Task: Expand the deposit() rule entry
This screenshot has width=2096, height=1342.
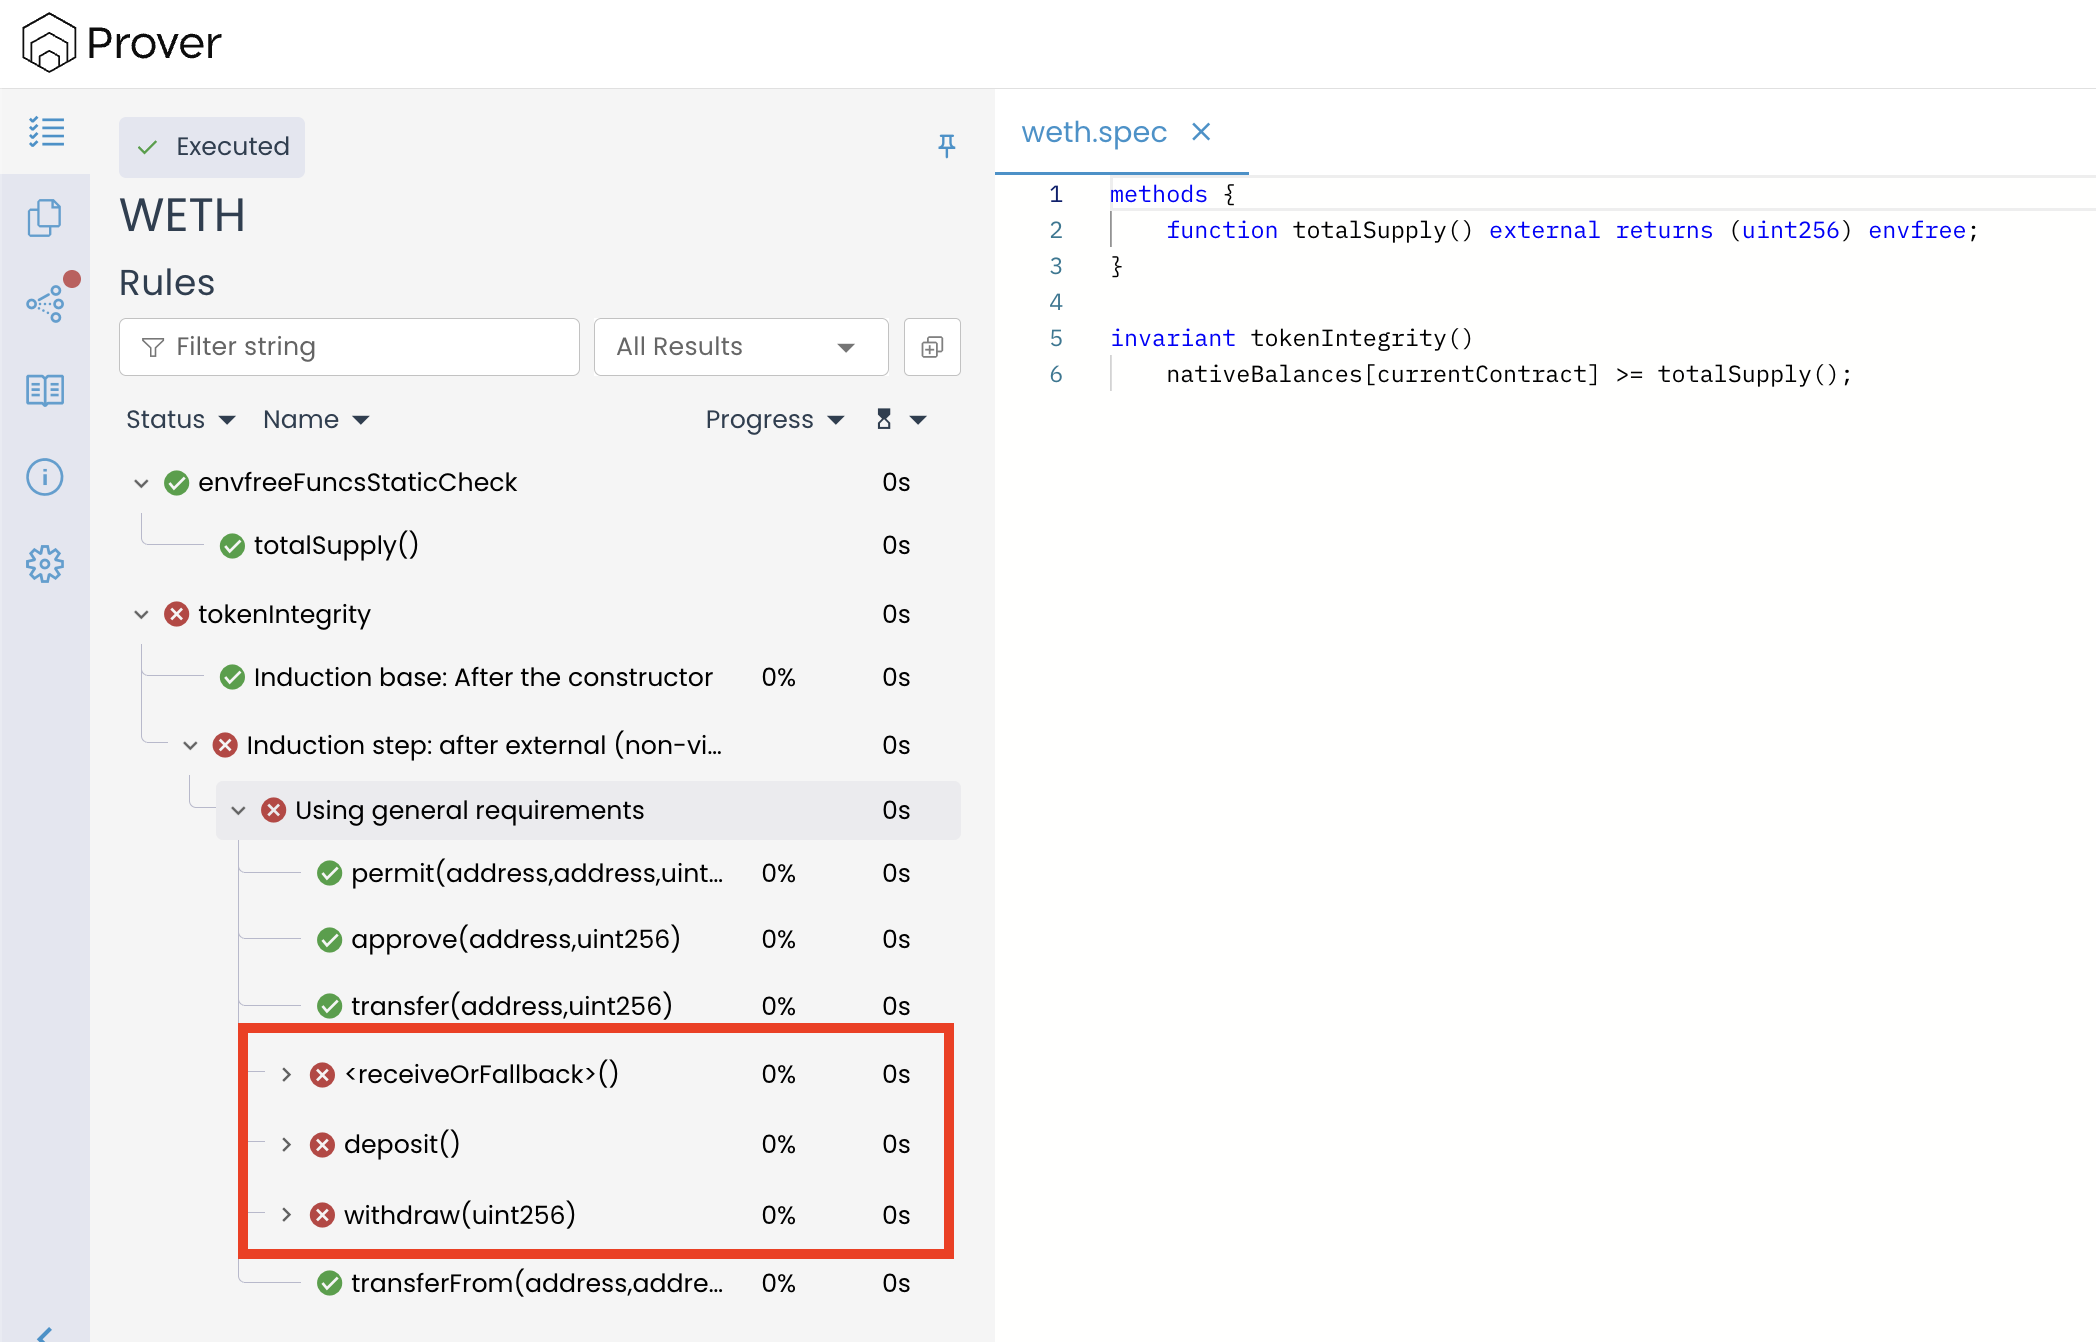Action: click(287, 1144)
